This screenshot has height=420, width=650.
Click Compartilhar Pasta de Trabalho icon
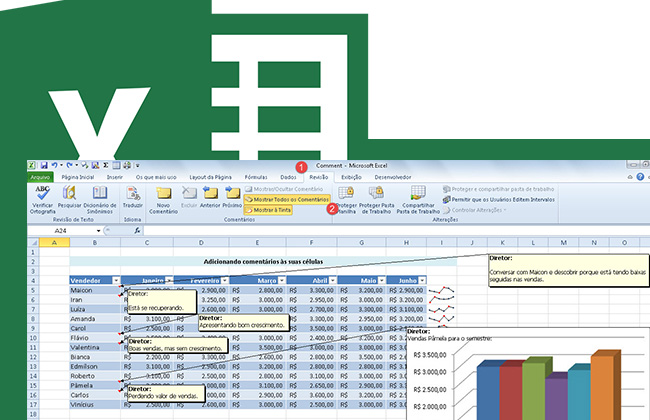click(418, 193)
